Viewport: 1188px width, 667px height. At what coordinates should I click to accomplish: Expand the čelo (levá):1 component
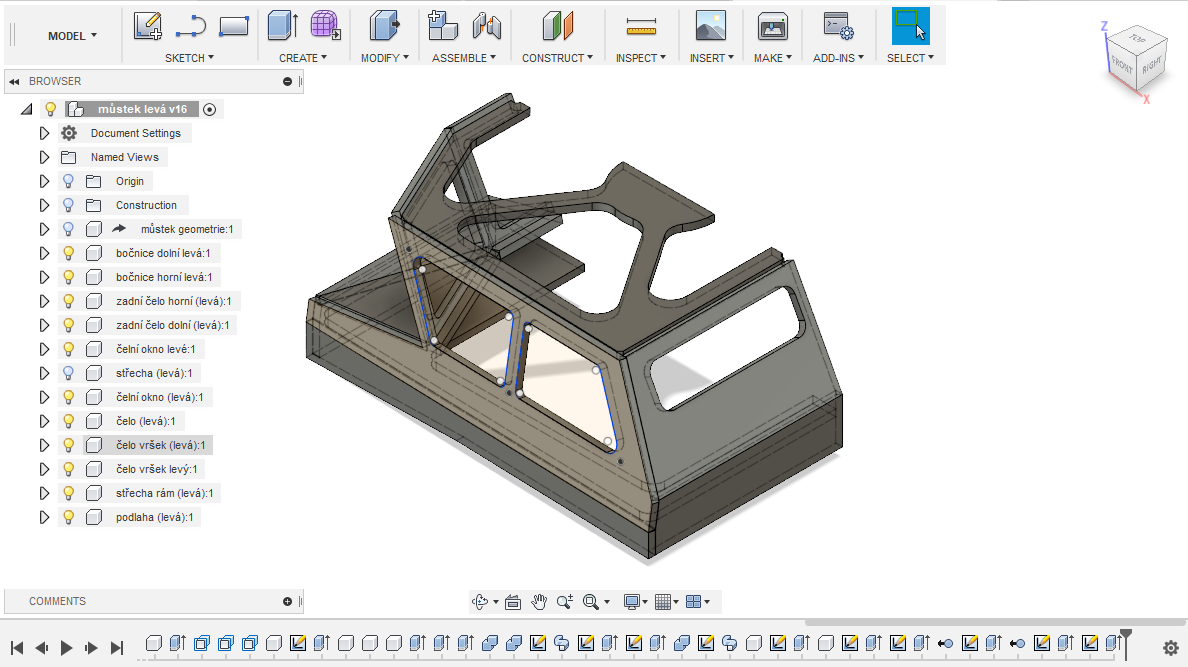pyautogui.click(x=44, y=421)
